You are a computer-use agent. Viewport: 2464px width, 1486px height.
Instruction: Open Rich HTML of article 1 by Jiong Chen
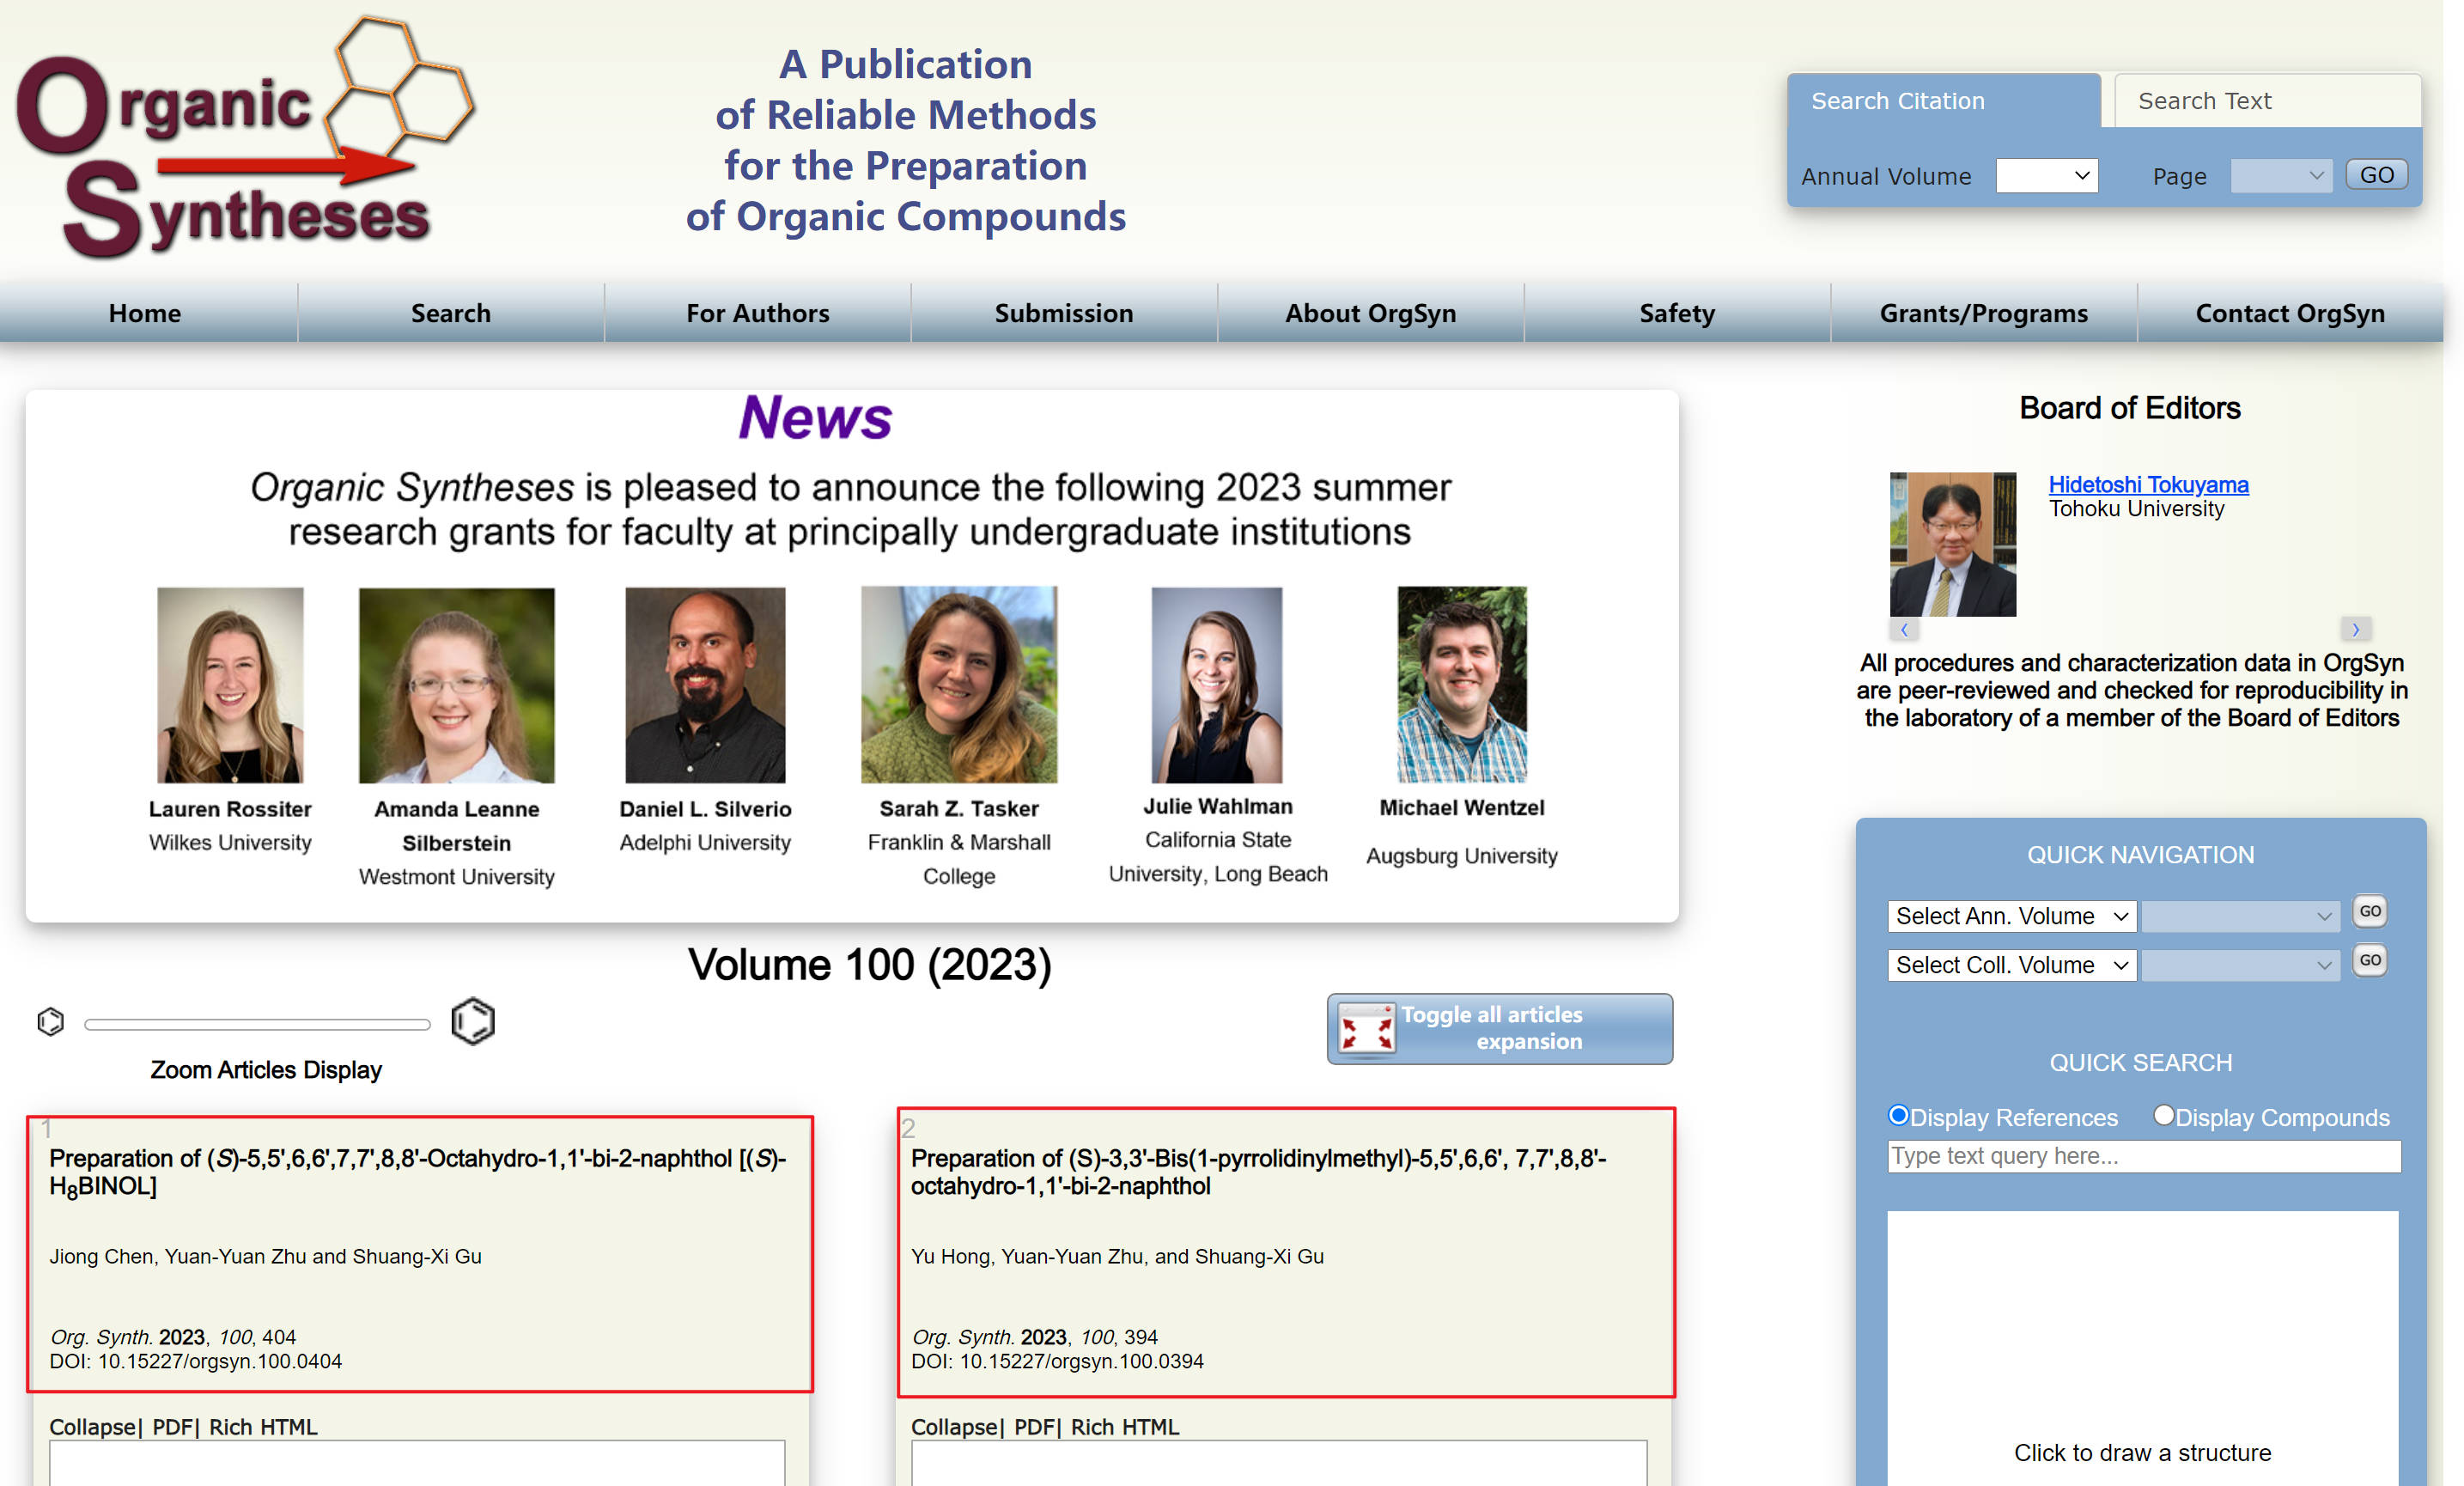(263, 1426)
